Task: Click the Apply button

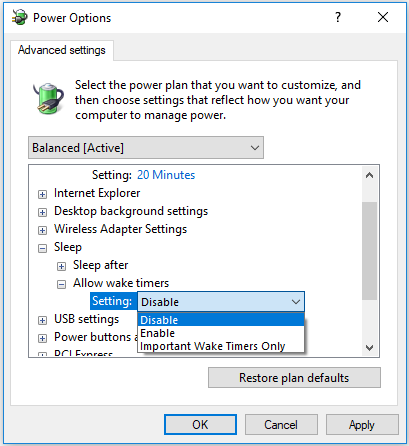Action: (362, 425)
